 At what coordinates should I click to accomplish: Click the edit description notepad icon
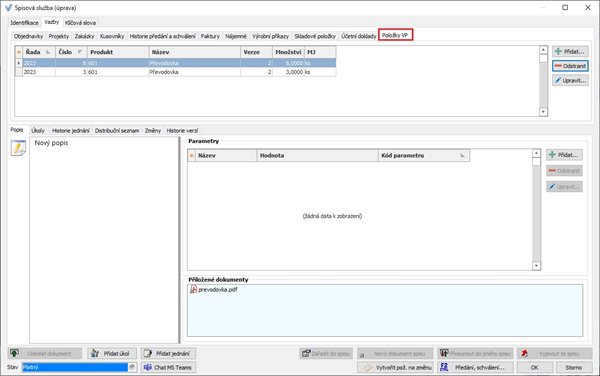(x=18, y=148)
